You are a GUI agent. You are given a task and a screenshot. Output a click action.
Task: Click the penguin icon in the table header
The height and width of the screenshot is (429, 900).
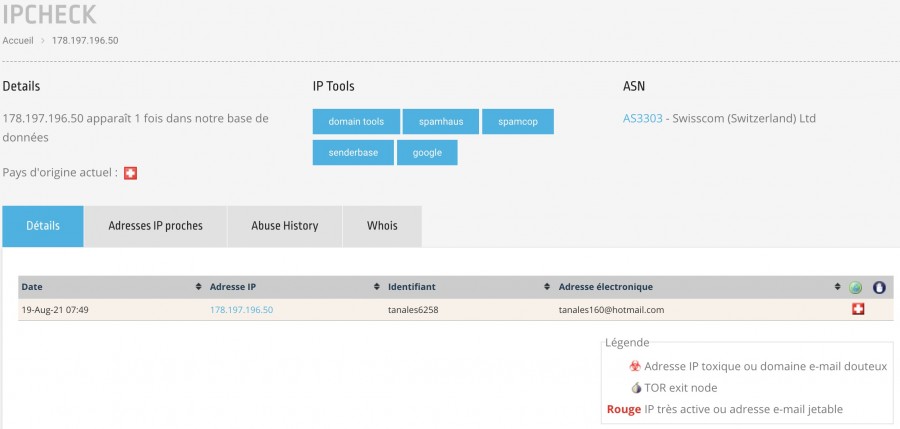click(x=879, y=288)
